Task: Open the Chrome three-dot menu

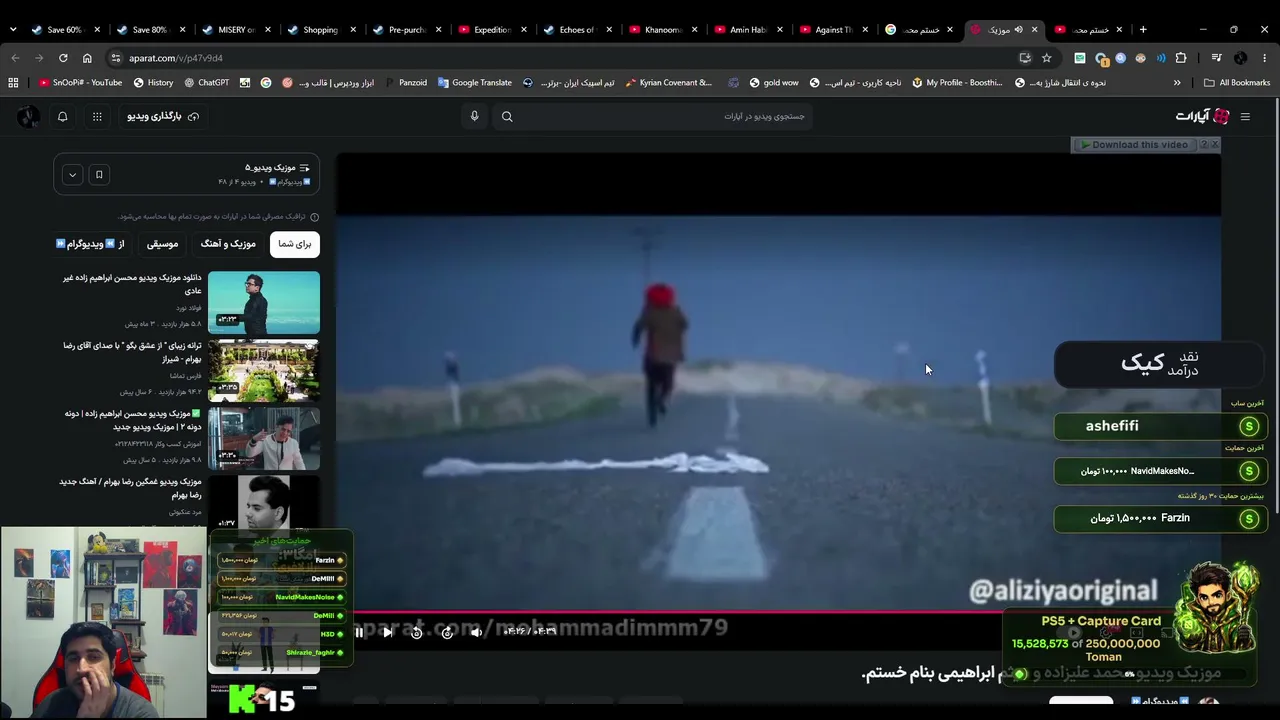Action: click(x=1265, y=58)
